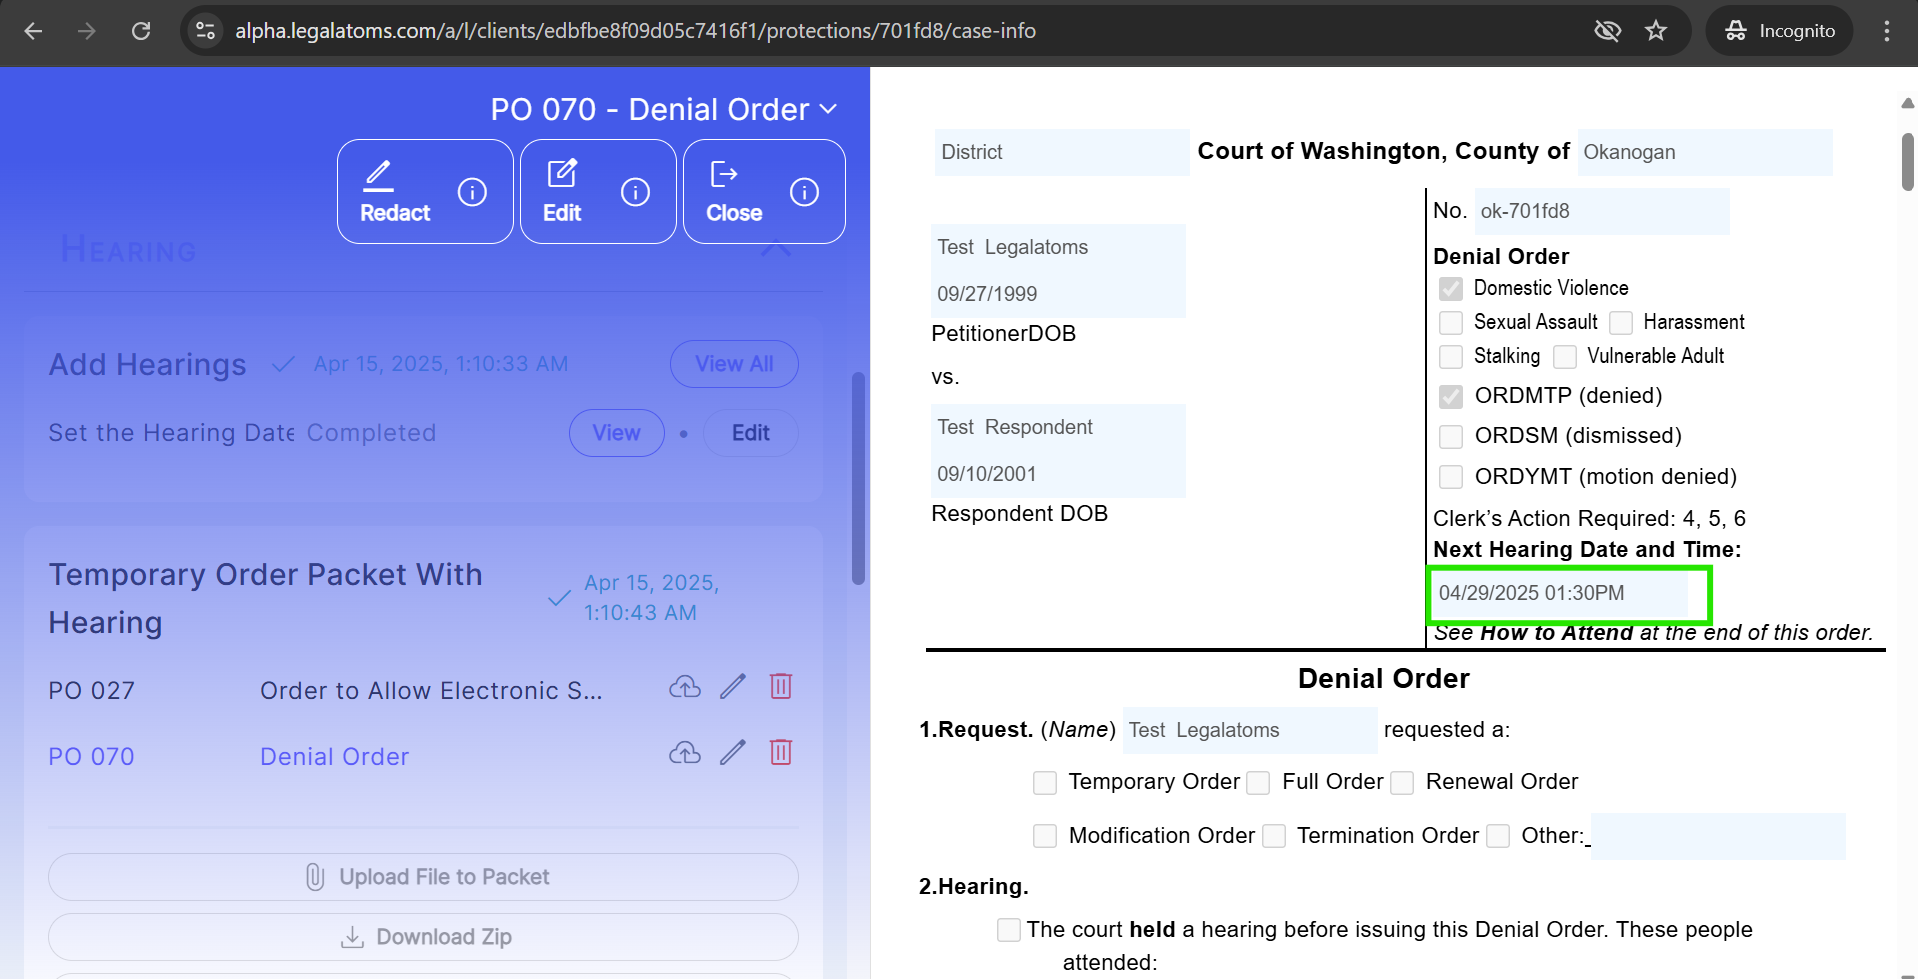Check the Termination Order checkbox
This screenshot has height=979, width=1918.
[x=1274, y=836]
